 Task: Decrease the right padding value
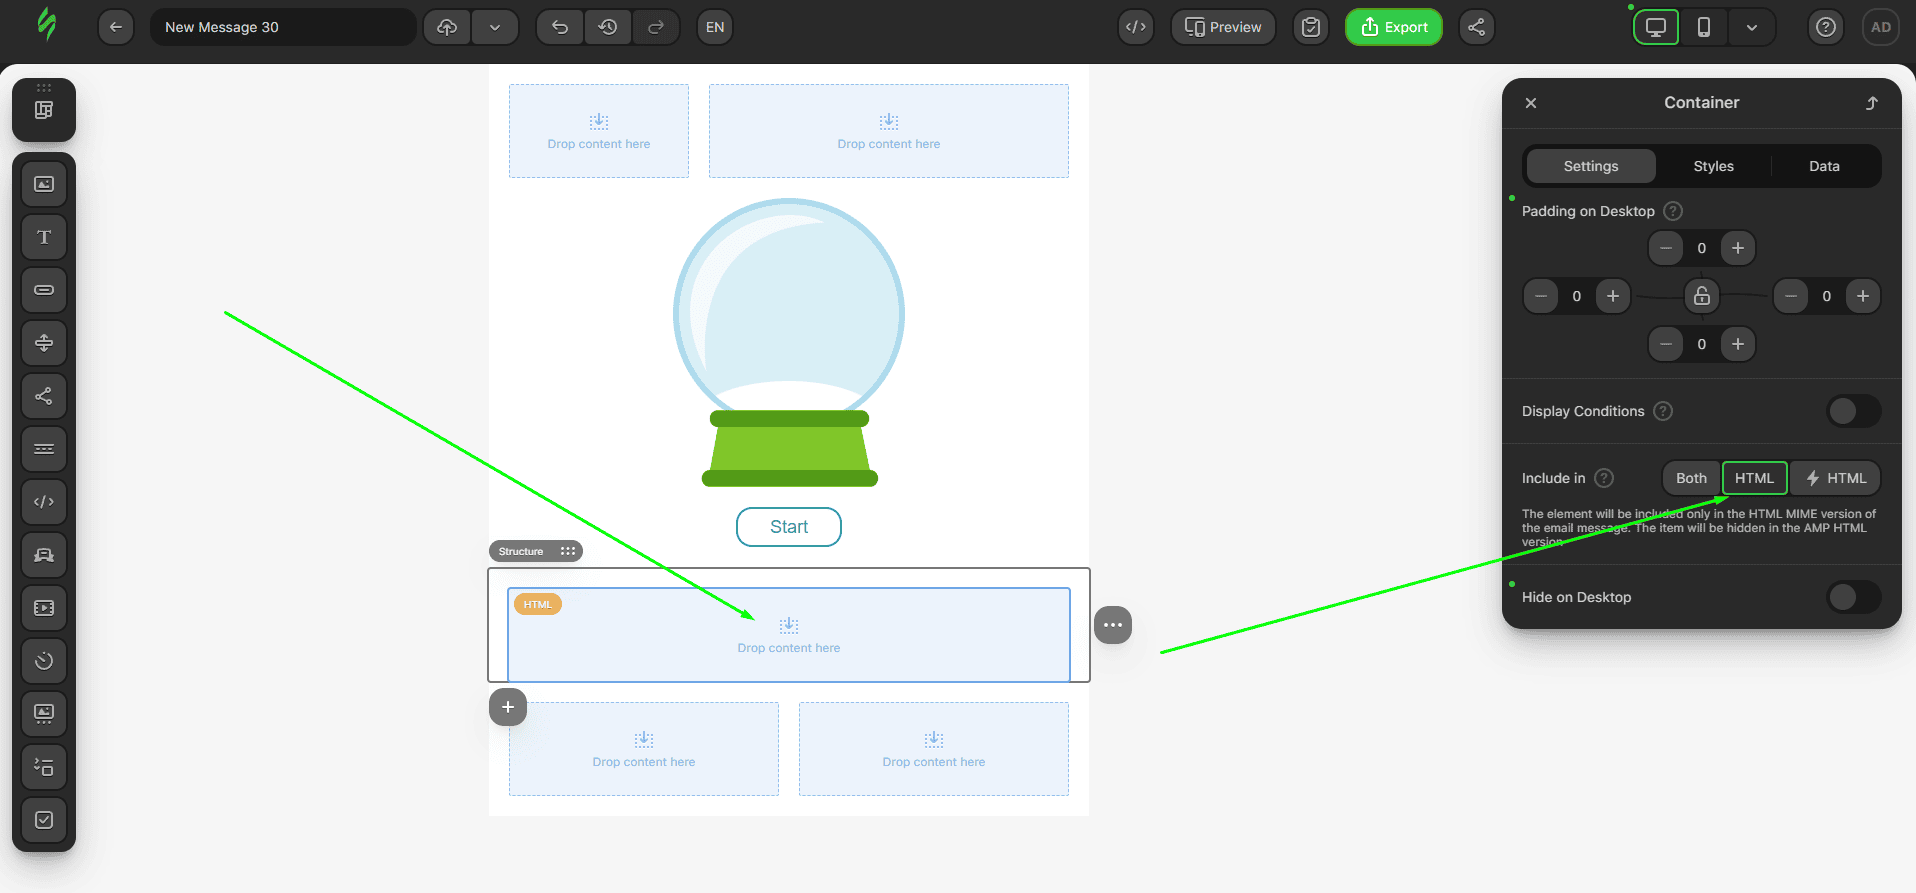coord(1791,296)
